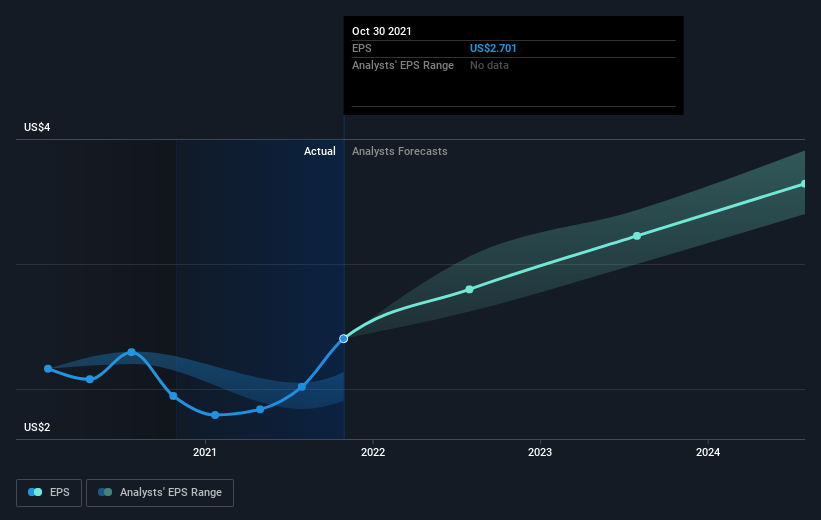Image resolution: width=821 pixels, height=520 pixels.
Task: Click the 2024 x-axis label
Action: (708, 452)
